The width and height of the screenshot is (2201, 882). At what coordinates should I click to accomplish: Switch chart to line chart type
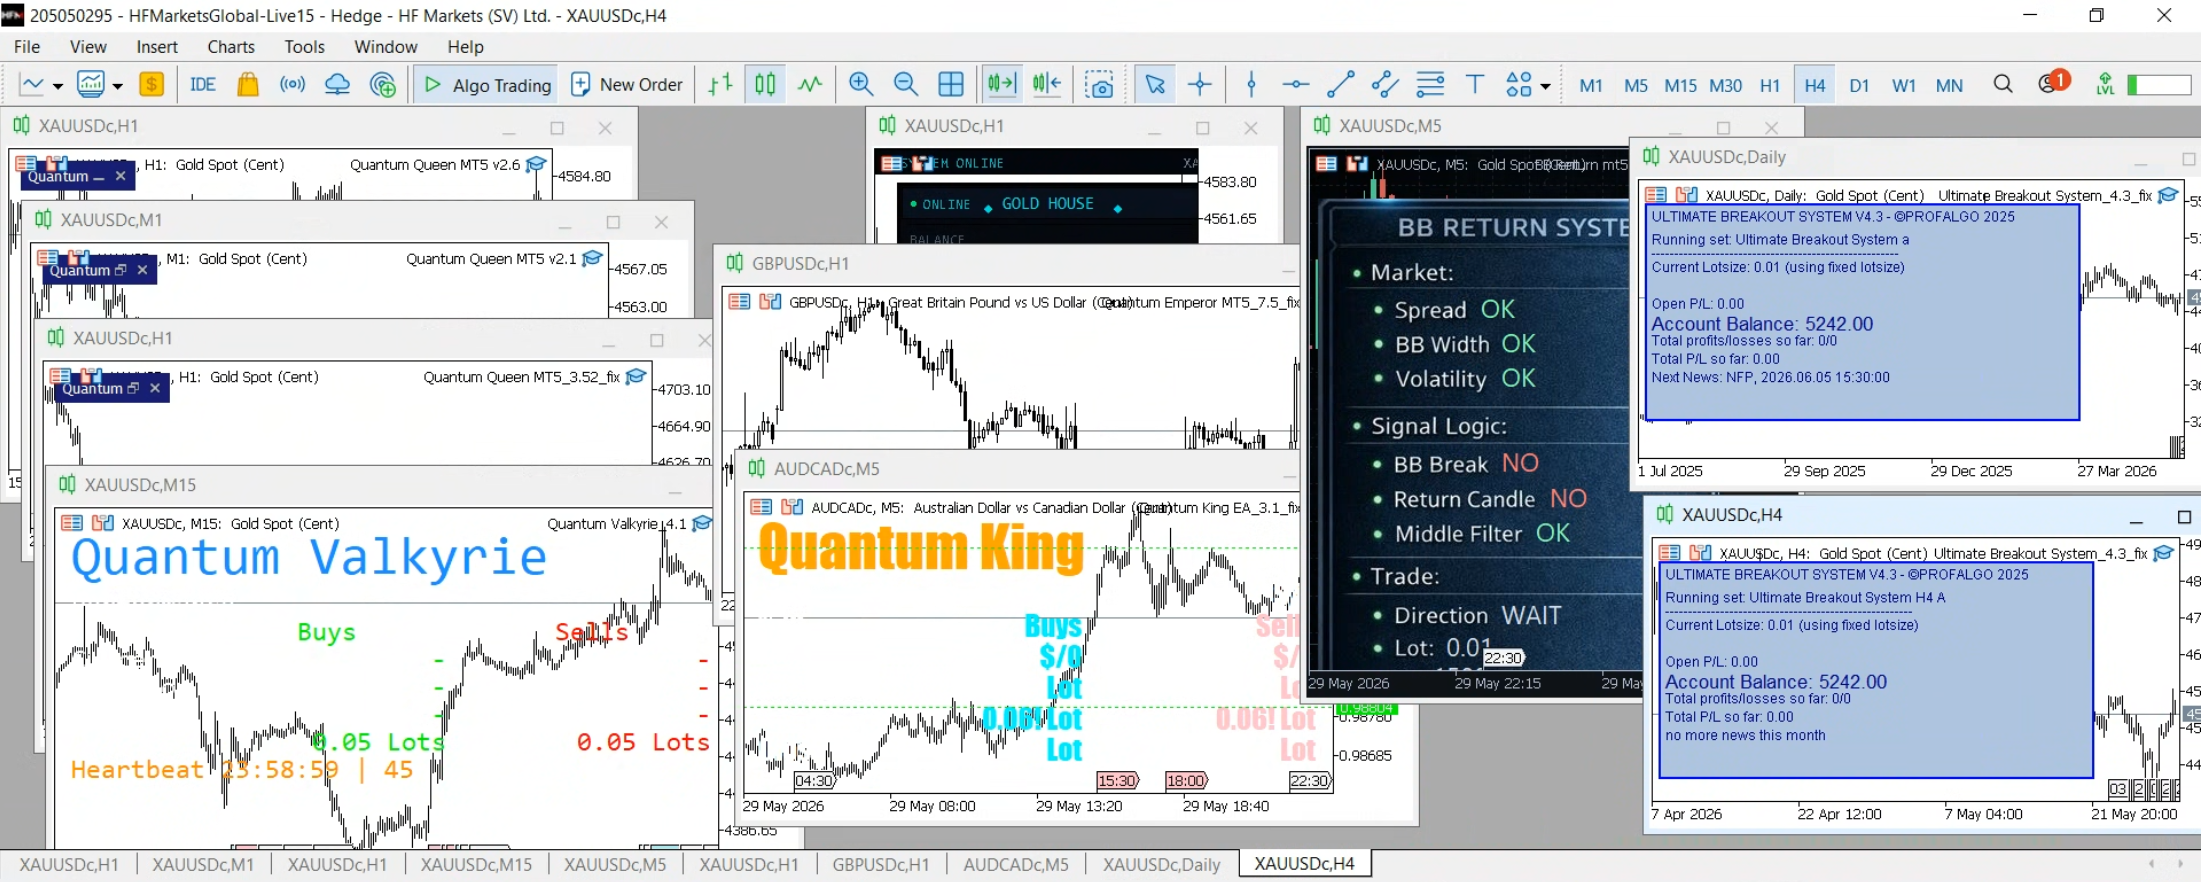810,85
